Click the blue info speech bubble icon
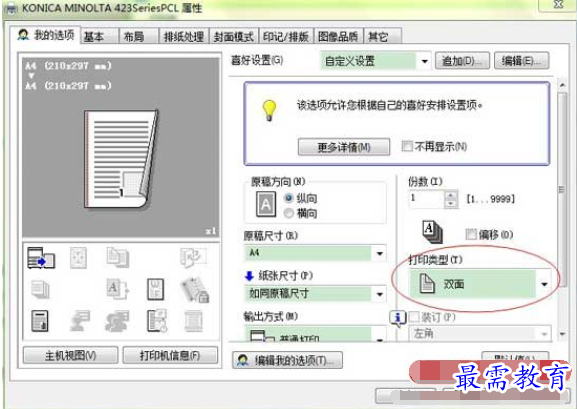The image size is (577, 409). 398,318
